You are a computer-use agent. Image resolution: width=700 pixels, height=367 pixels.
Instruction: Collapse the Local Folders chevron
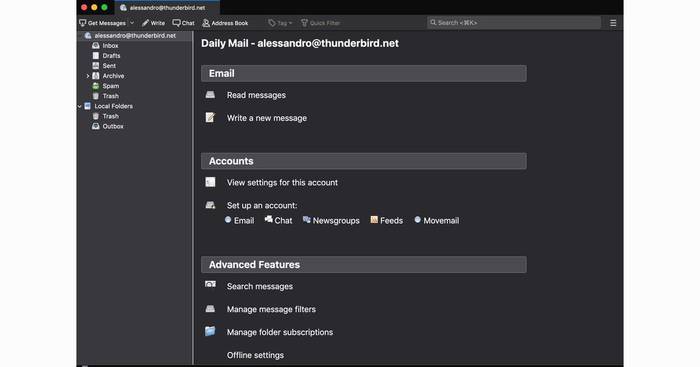[x=80, y=106]
